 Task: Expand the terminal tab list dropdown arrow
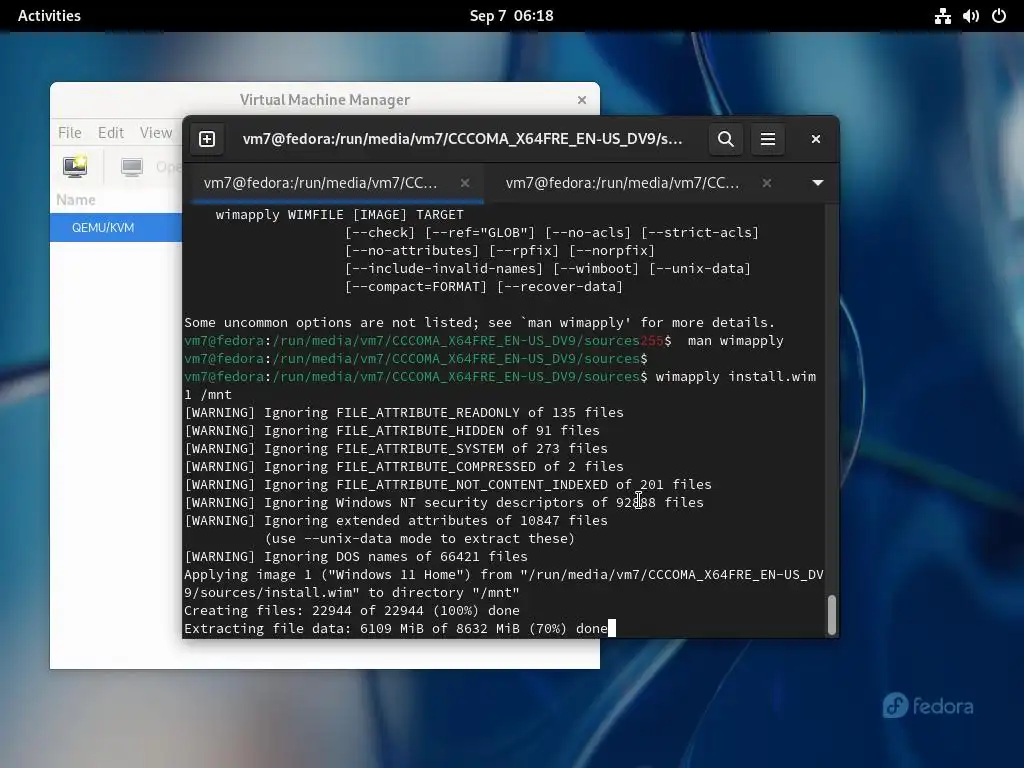point(818,183)
